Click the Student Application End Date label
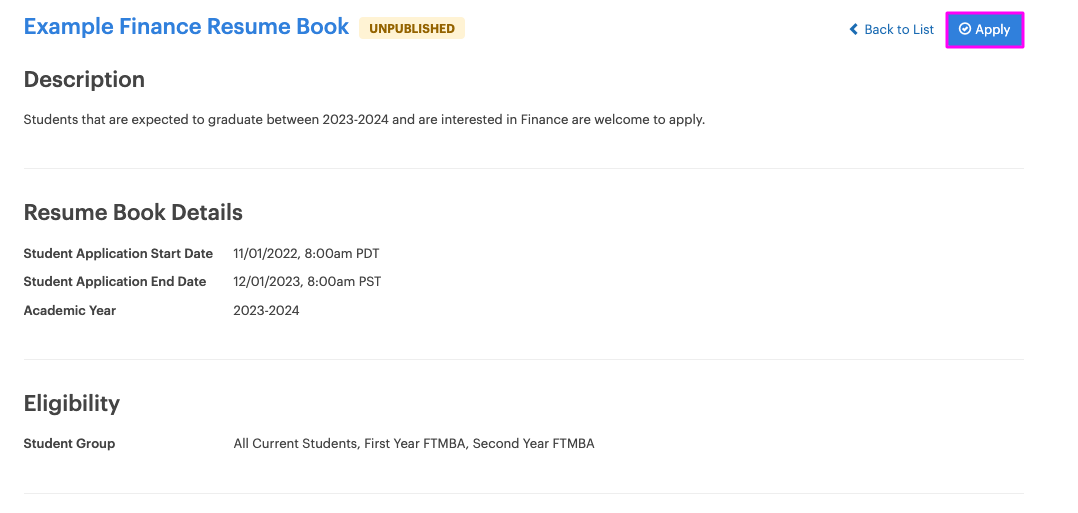Screen dimensions: 1078x513 (x=115, y=282)
